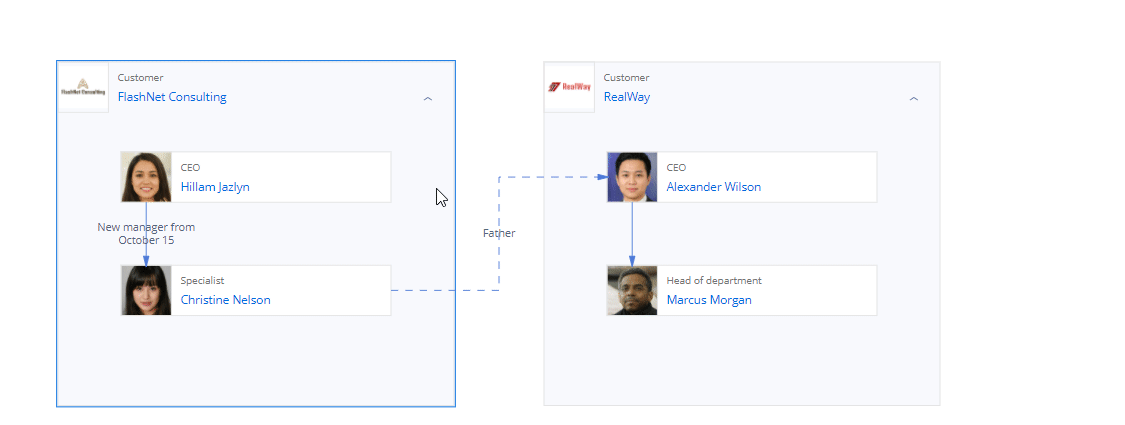Image resolution: width=1125 pixels, height=425 pixels.
Task: Click Christine Nelson's profile photo
Action: point(146,290)
